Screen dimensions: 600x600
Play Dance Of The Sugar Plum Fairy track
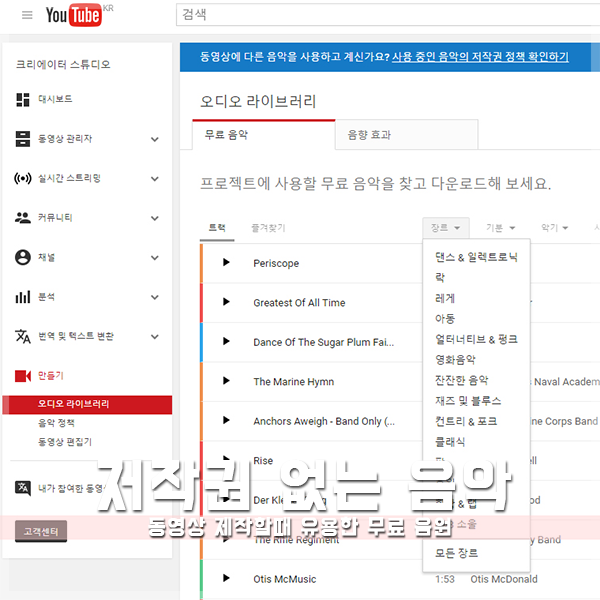[226, 341]
